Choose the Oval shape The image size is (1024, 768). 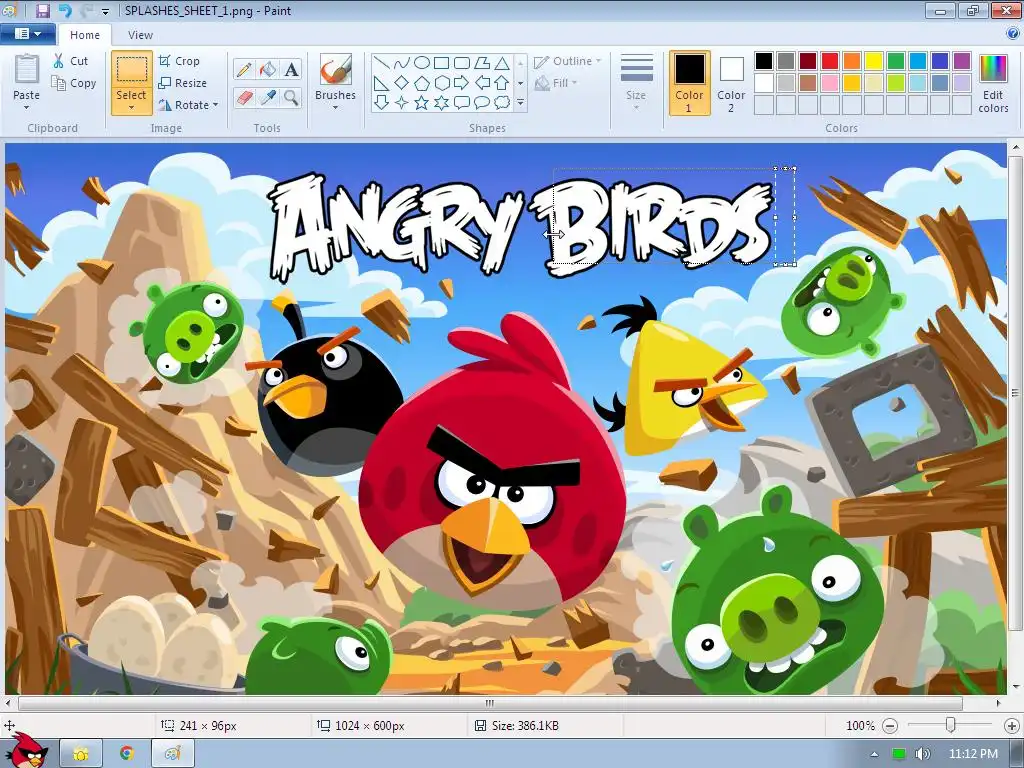point(422,63)
